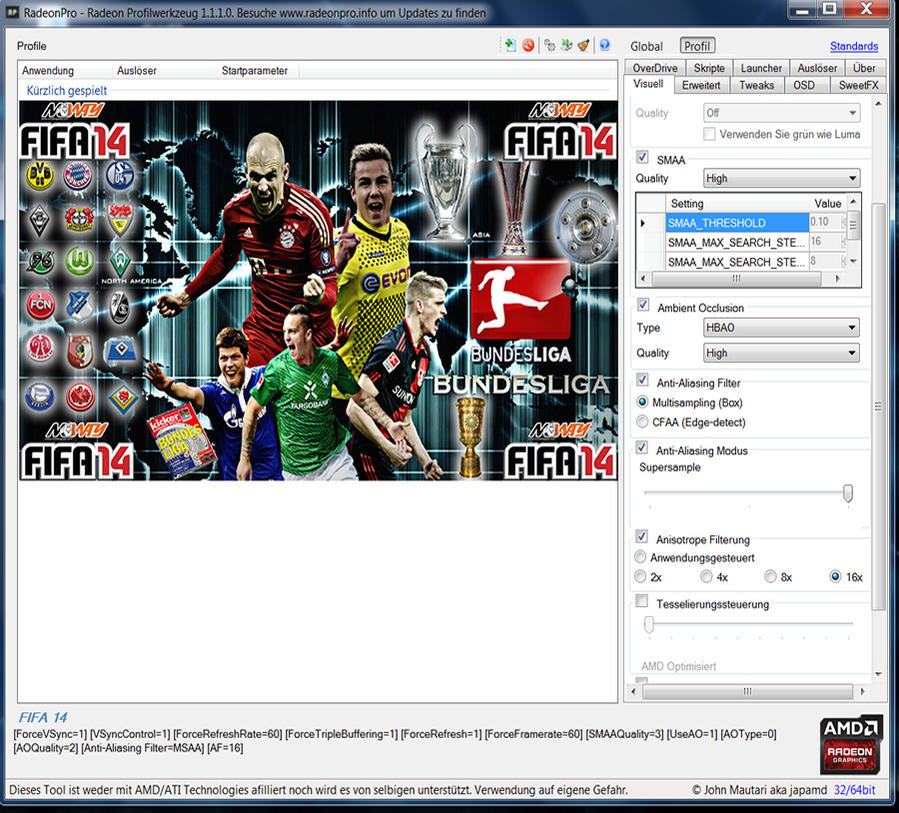
Task: Open the OSD tab
Action: point(804,85)
